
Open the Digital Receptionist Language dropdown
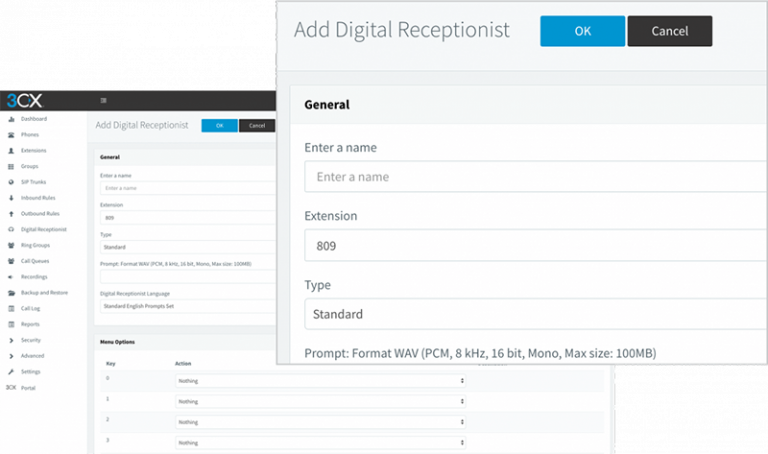coord(188,306)
